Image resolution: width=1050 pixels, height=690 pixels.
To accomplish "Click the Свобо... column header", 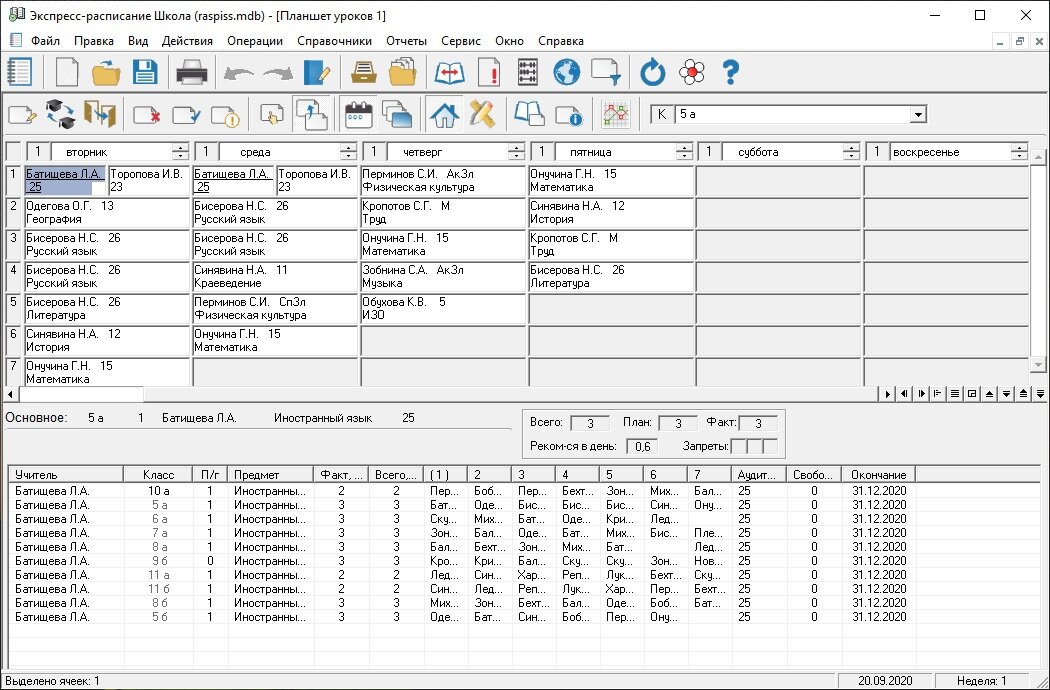I will coord(814,475).
